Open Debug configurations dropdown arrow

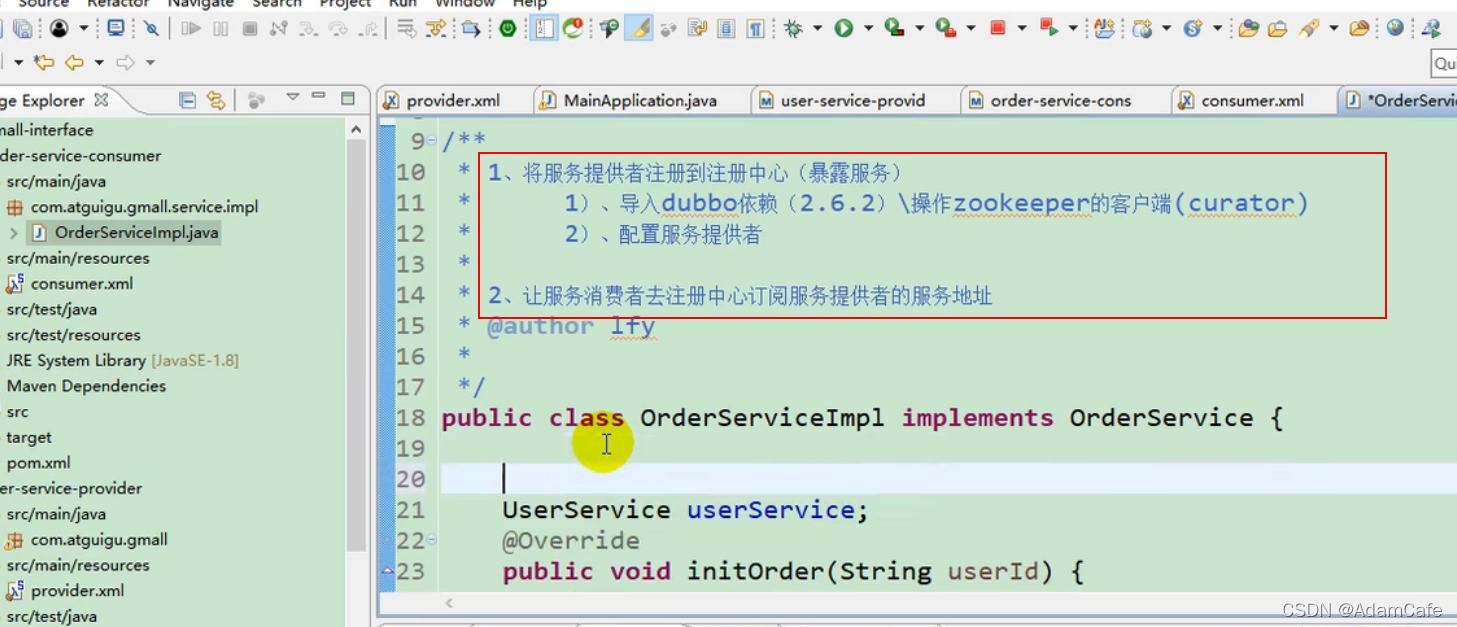pos(818,29)
